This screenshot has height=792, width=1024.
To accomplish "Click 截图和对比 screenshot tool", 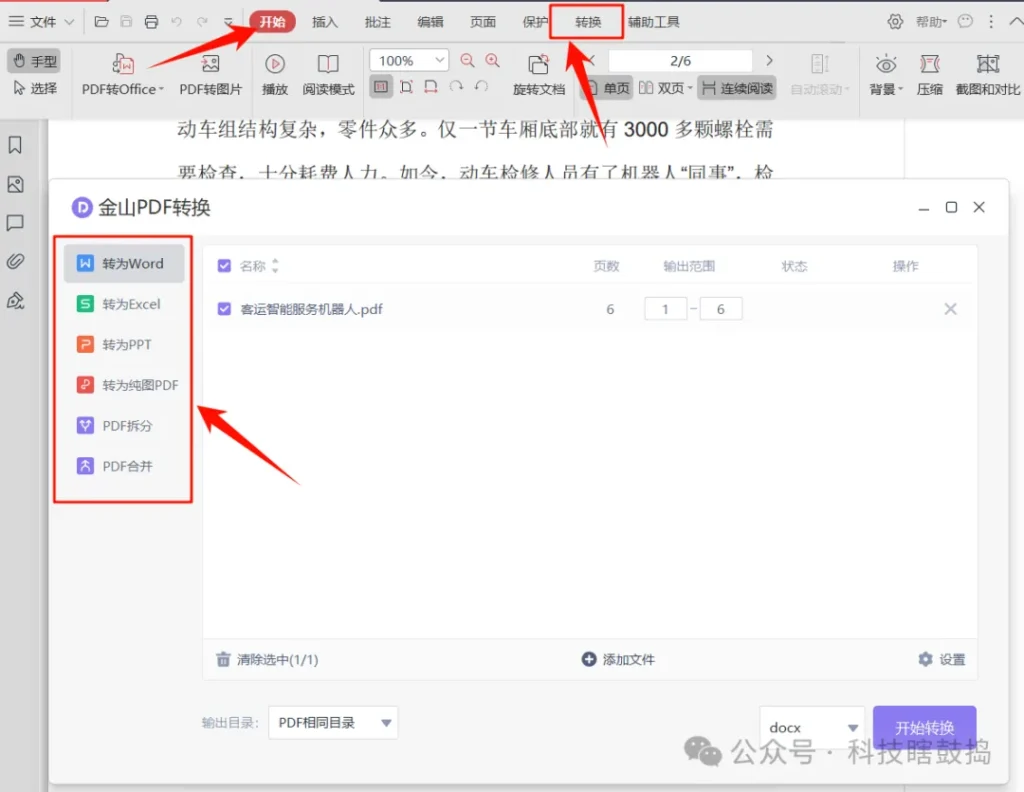I will [987, 74].
